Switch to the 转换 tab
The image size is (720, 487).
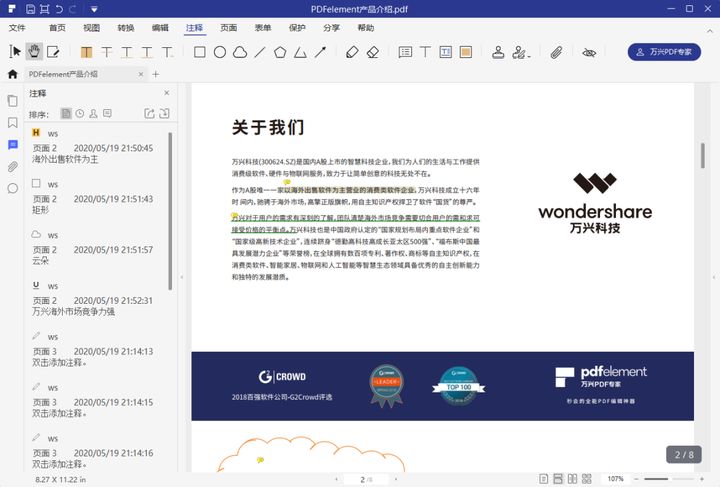click(126, 28)
